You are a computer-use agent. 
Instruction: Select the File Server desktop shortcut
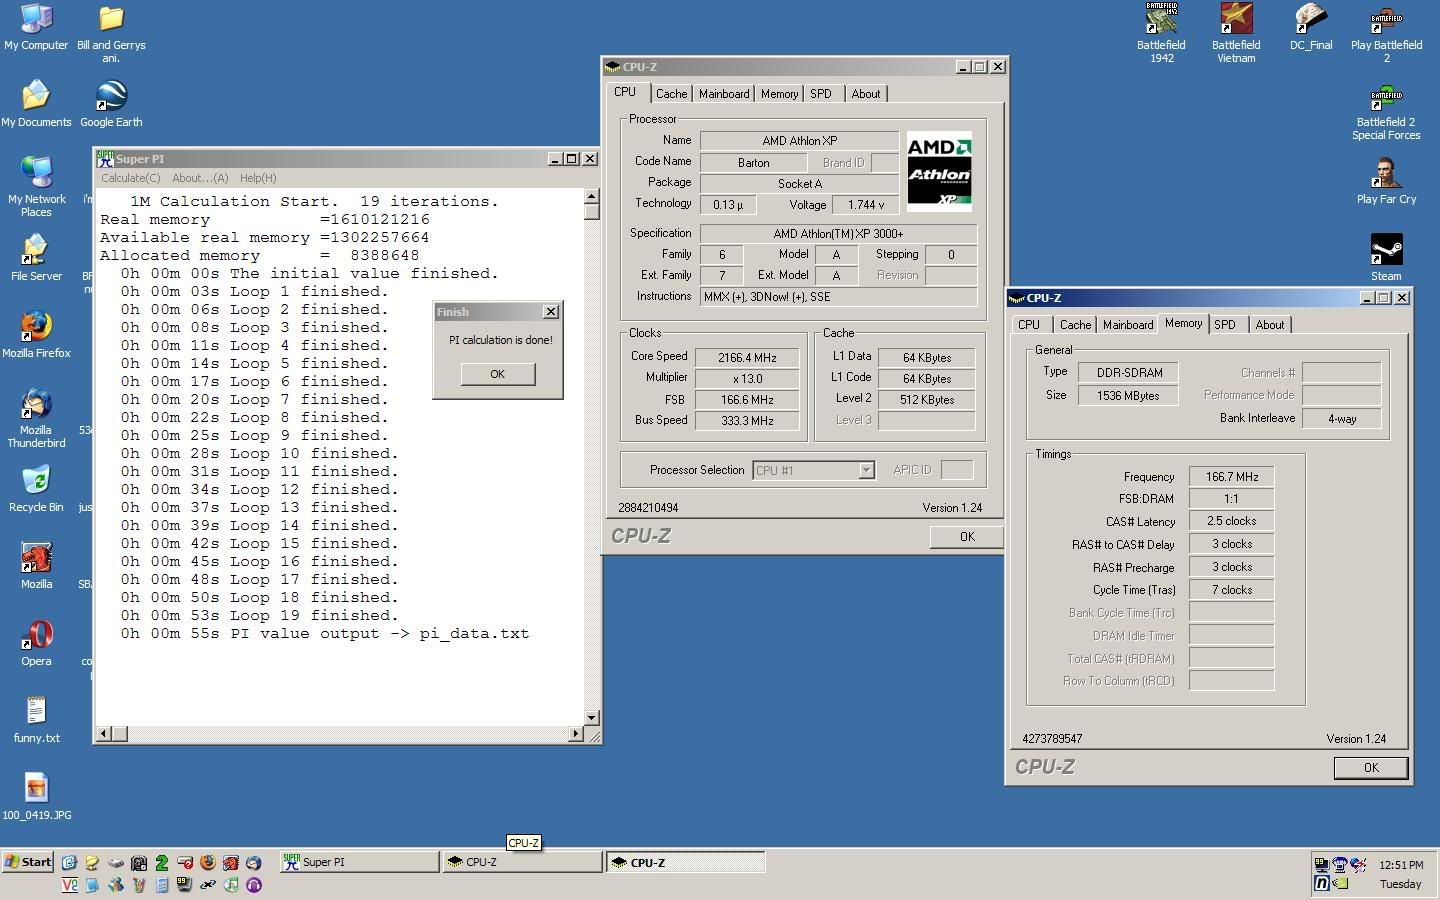coord(36,258)
